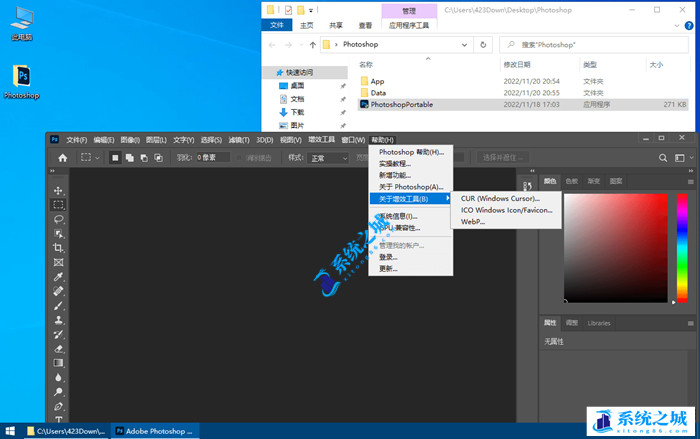Select the Gradient tool
The image size is (700, 439).
[58, 363]
